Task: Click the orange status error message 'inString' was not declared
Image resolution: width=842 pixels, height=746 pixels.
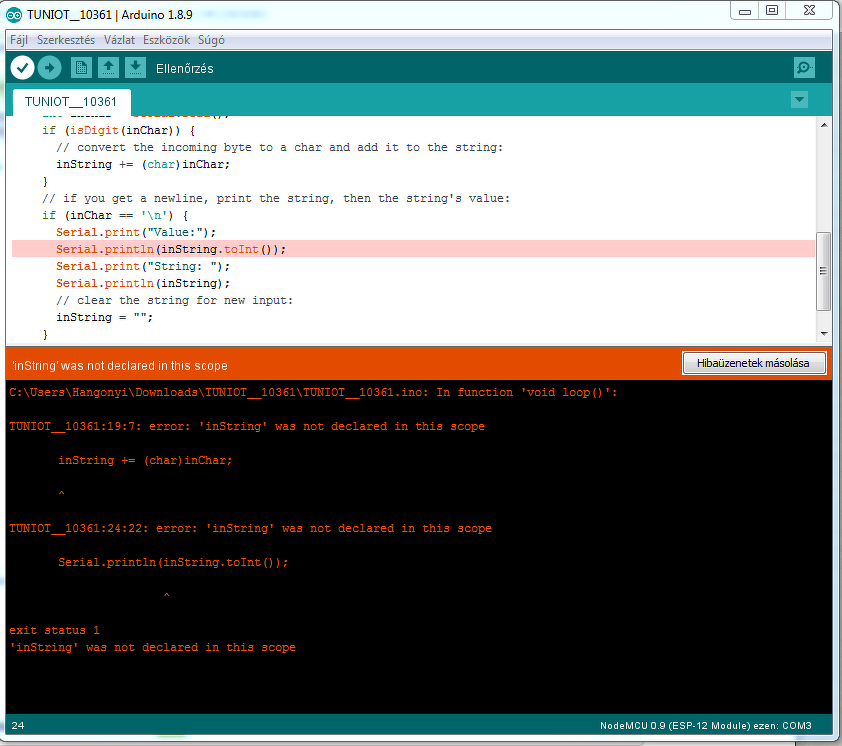Action: pos(120,366)
